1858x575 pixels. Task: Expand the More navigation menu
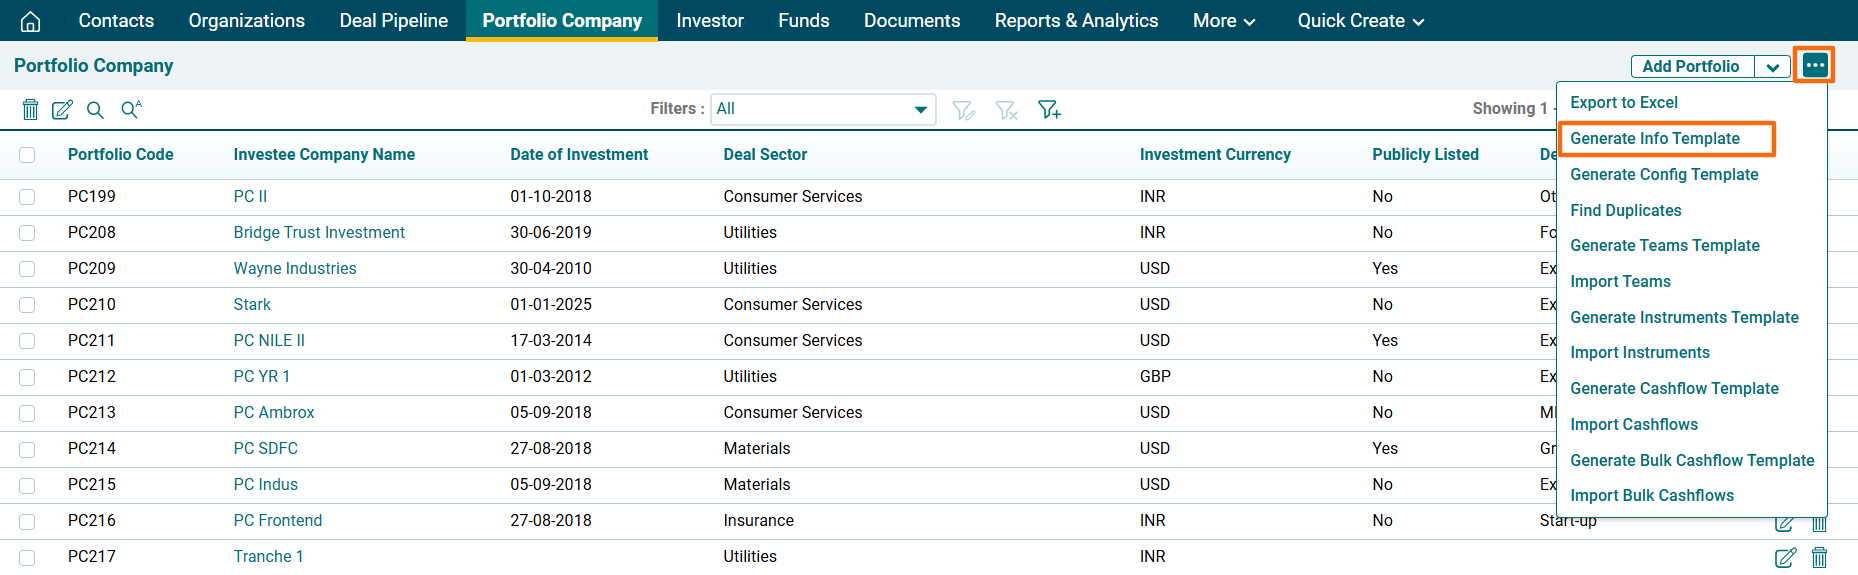(1223, 21)
